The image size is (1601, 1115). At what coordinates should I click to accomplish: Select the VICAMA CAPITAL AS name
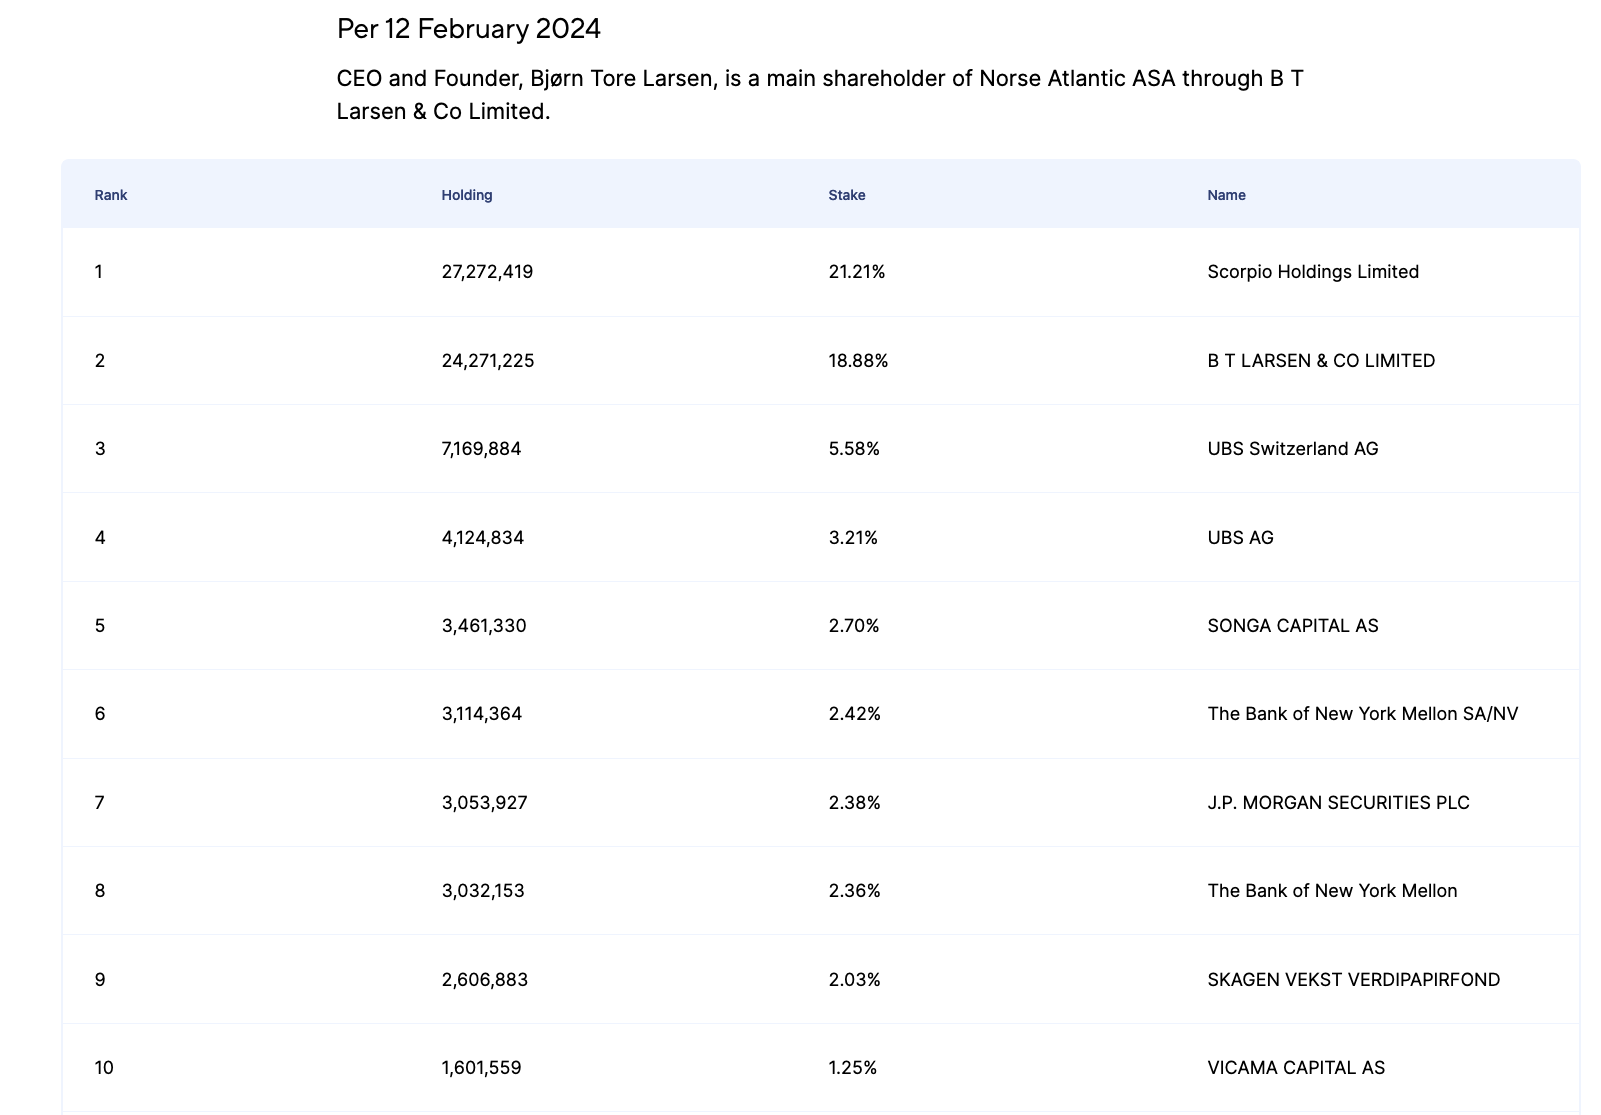[x=1296, y=1068]
